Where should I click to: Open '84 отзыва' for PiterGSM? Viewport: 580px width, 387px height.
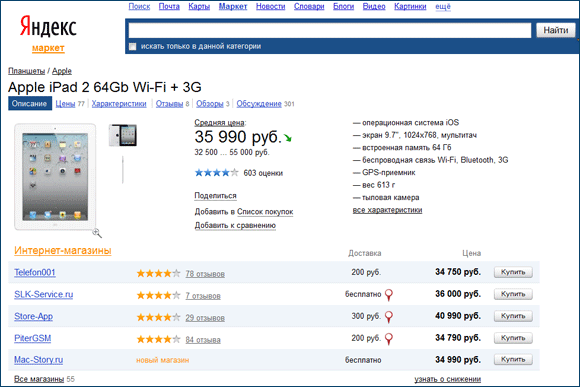pyautogui.click(x=203, y=340)
